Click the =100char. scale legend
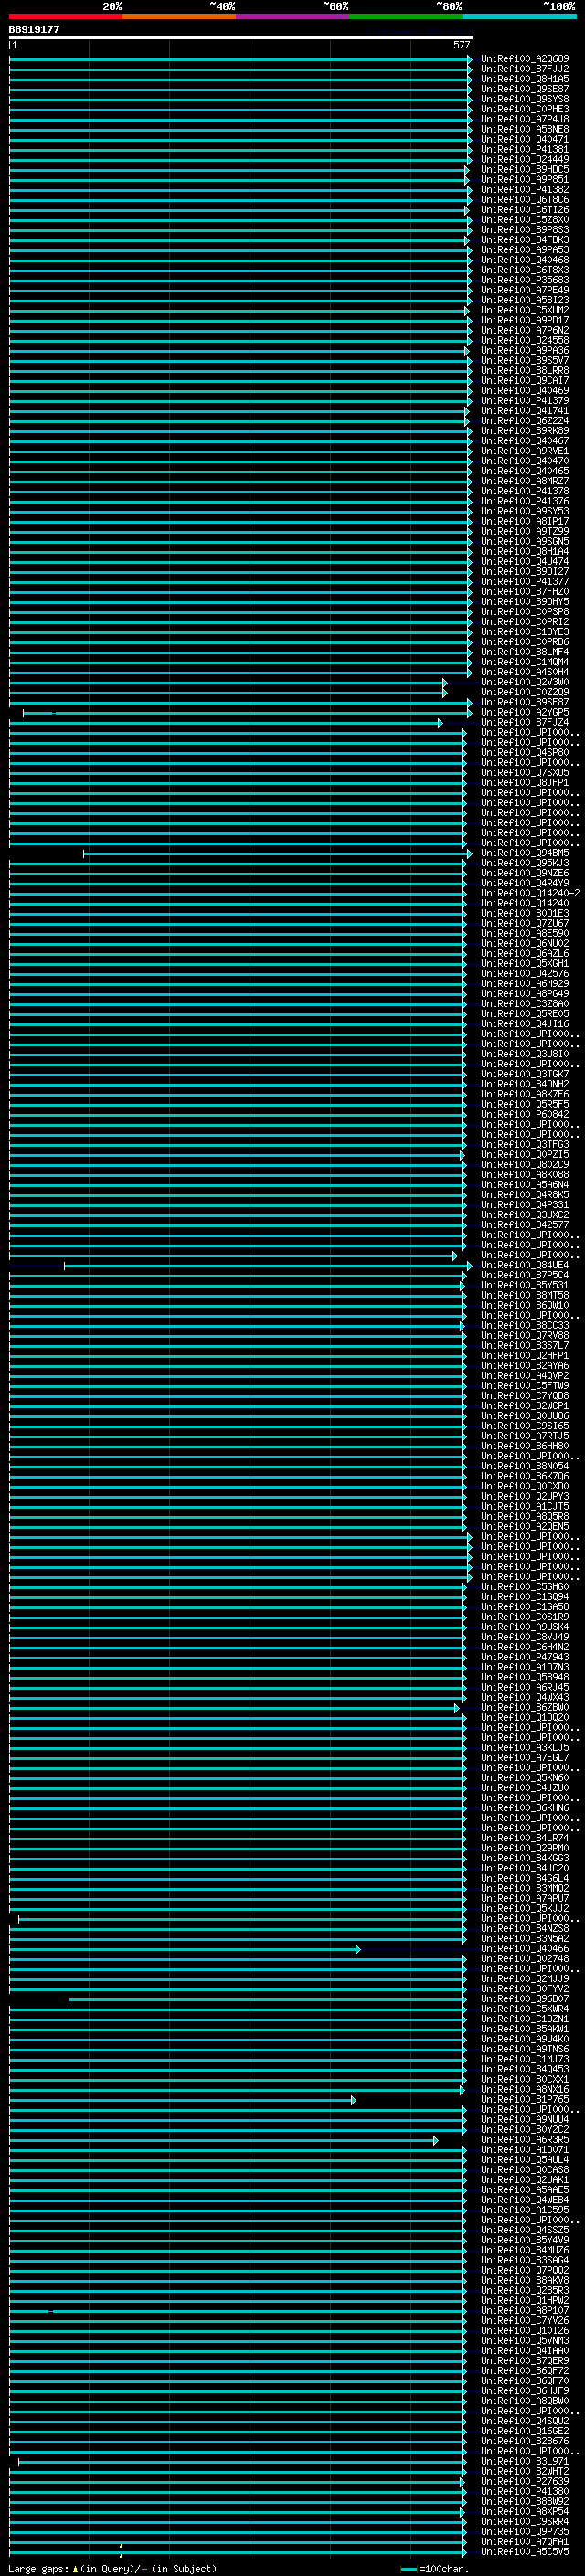 (x=435, y=2569)
